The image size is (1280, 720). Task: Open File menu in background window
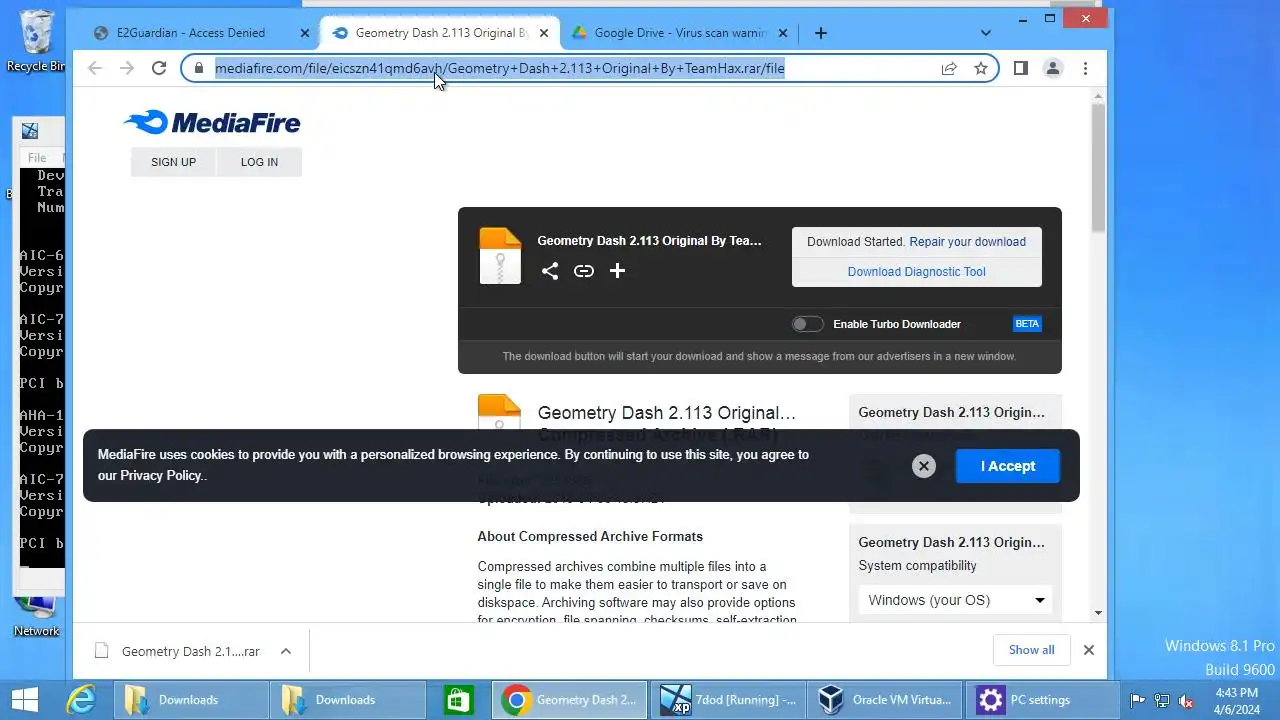click(x=37, y=158)
